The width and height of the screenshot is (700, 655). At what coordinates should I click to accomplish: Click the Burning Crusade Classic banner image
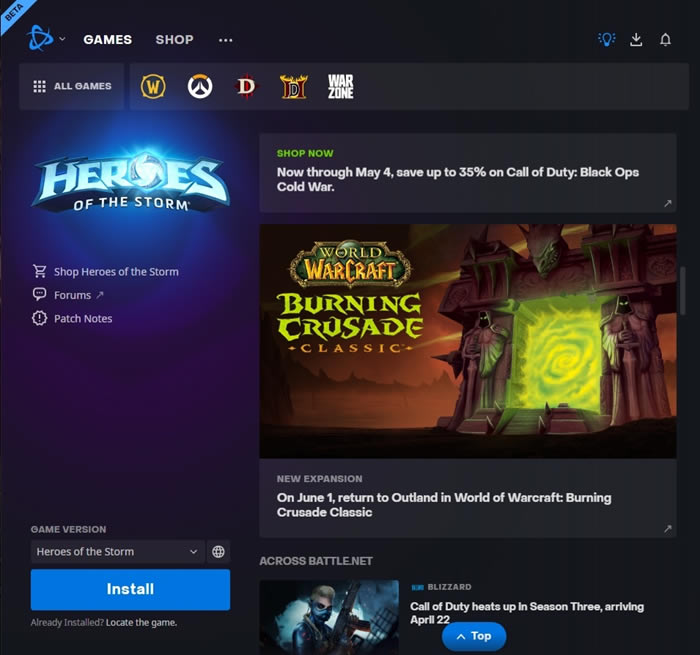[x=467, y=341]
